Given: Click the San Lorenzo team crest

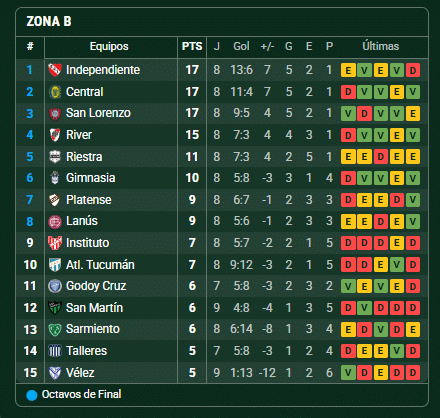Looking at the screenshot, I should click(x=55, y=114).
